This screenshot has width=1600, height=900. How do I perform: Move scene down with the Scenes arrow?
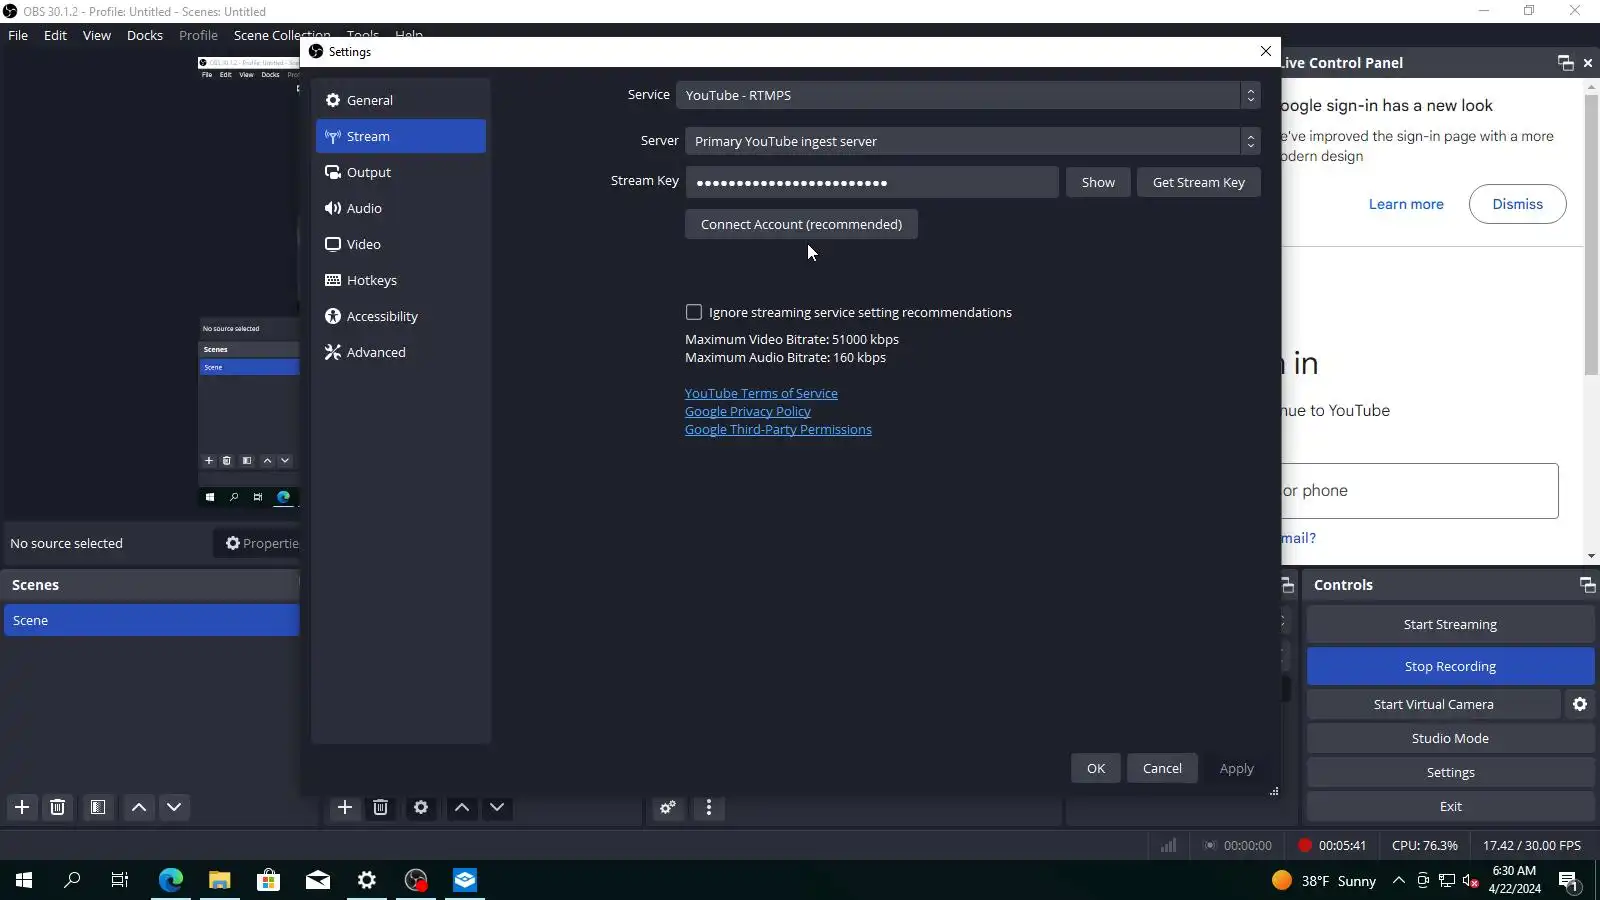pyautogui.click(x=174, y=807)
